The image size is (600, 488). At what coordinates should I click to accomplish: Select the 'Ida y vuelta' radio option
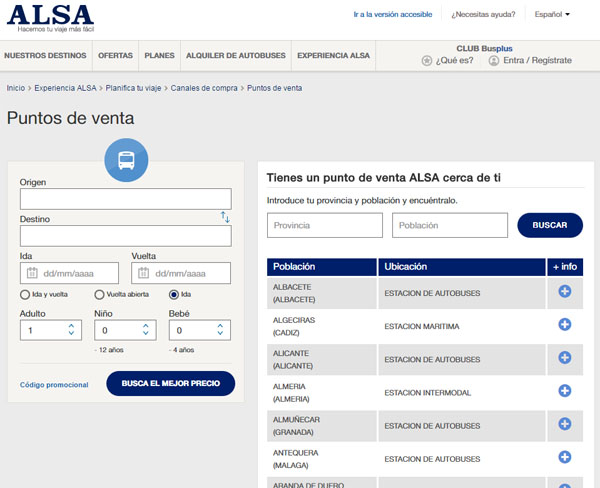(25, 295)
